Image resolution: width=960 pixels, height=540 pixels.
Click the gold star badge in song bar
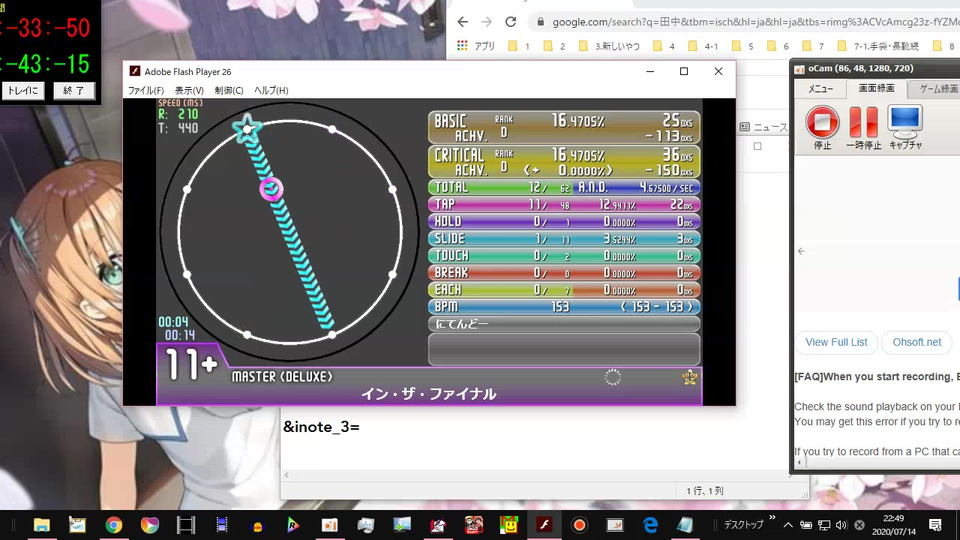tap(689, 377)
